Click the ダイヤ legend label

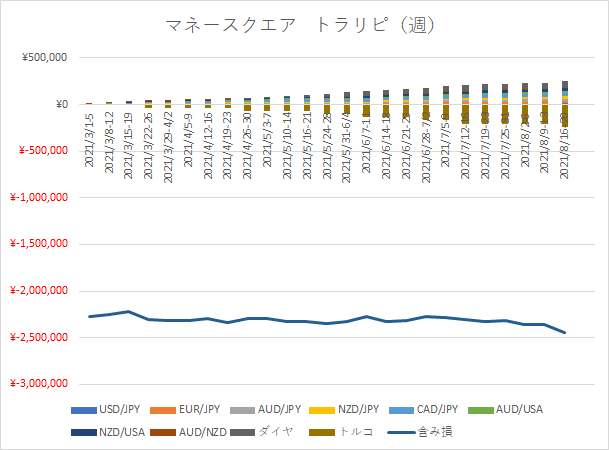[x=275, y=432]
